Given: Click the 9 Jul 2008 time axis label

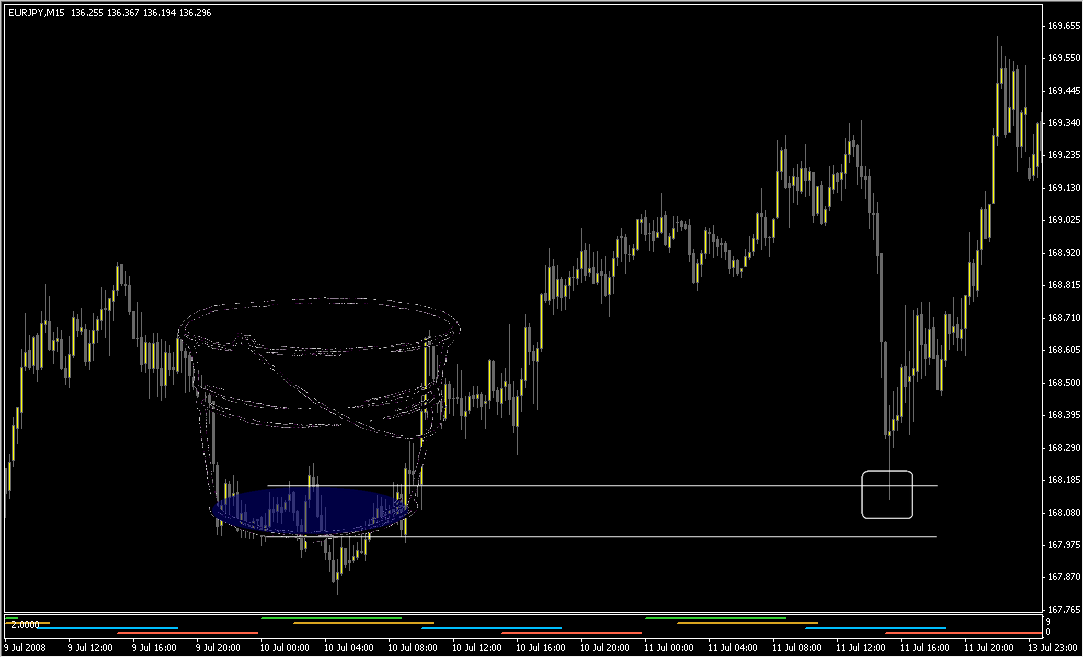Looking at the screenshot, I should pyautogui.click(x=24, y=647).
